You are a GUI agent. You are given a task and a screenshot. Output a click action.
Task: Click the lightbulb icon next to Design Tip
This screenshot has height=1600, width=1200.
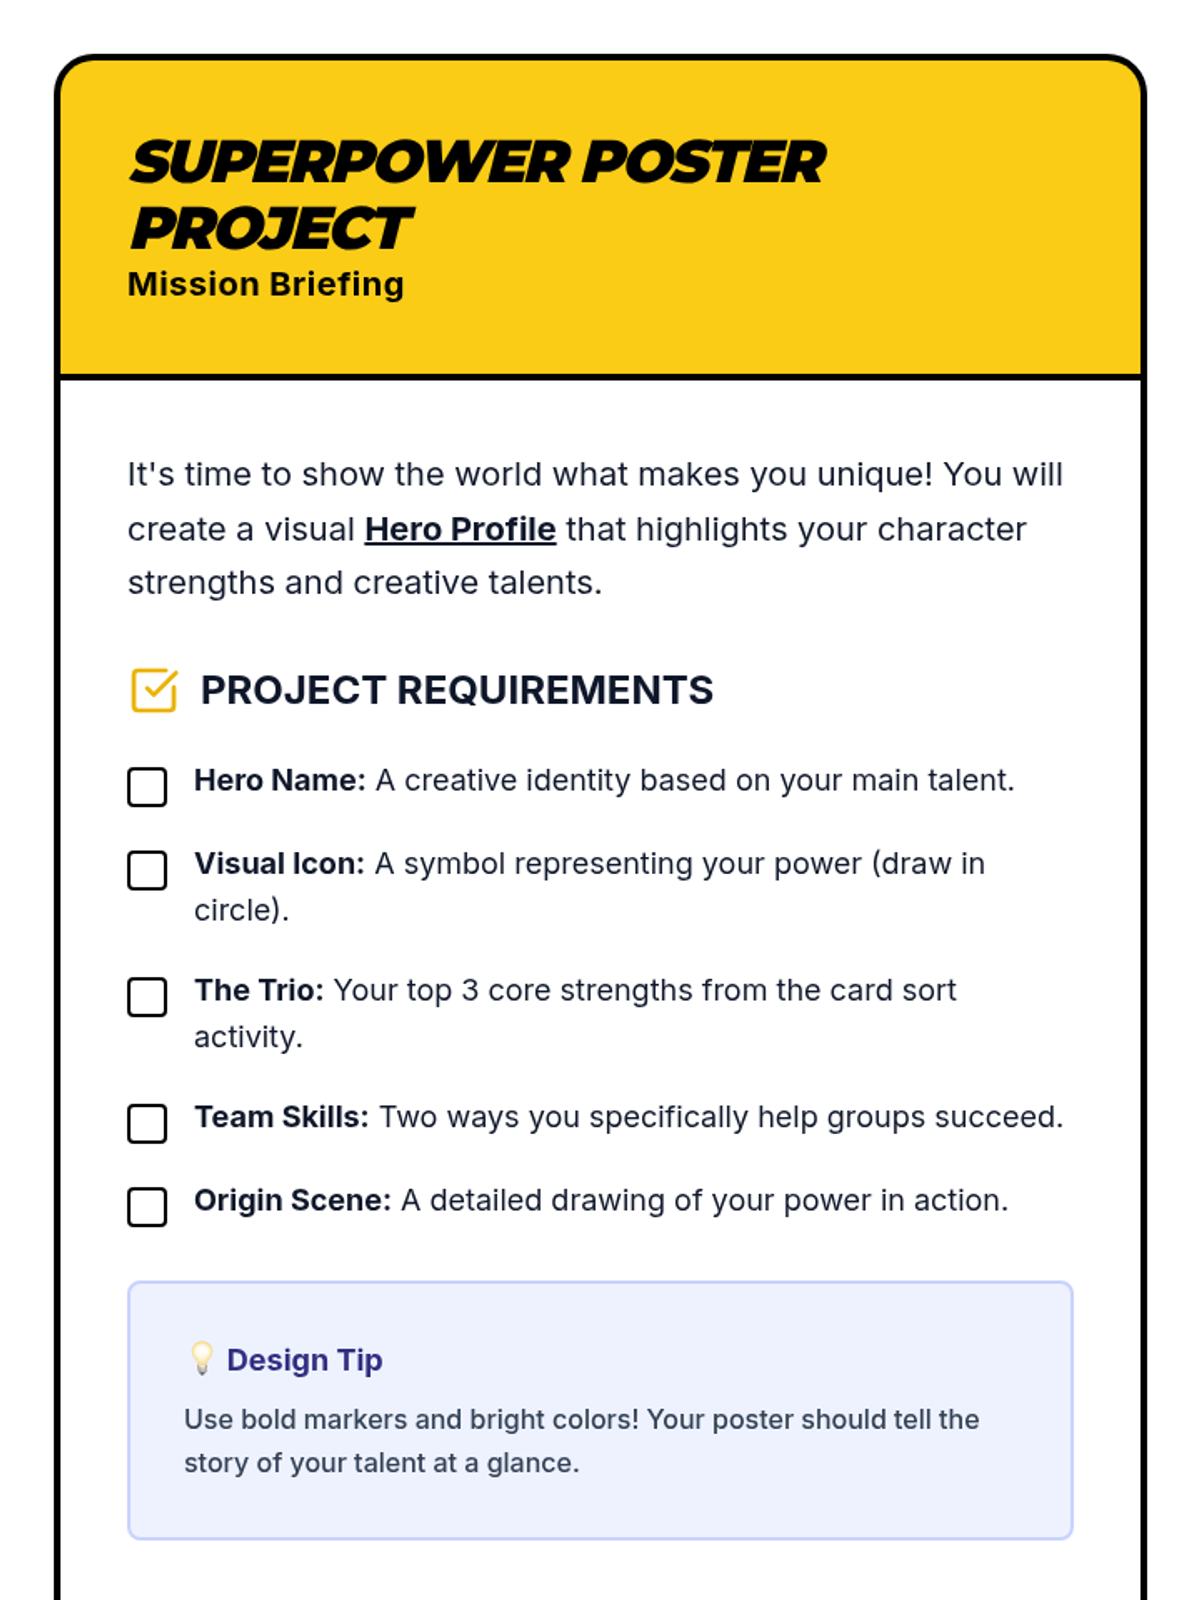[x=202, y=1359]
